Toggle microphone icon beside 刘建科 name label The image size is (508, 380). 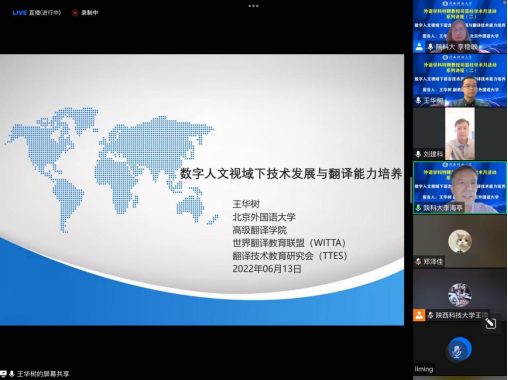tap(418, 154)
